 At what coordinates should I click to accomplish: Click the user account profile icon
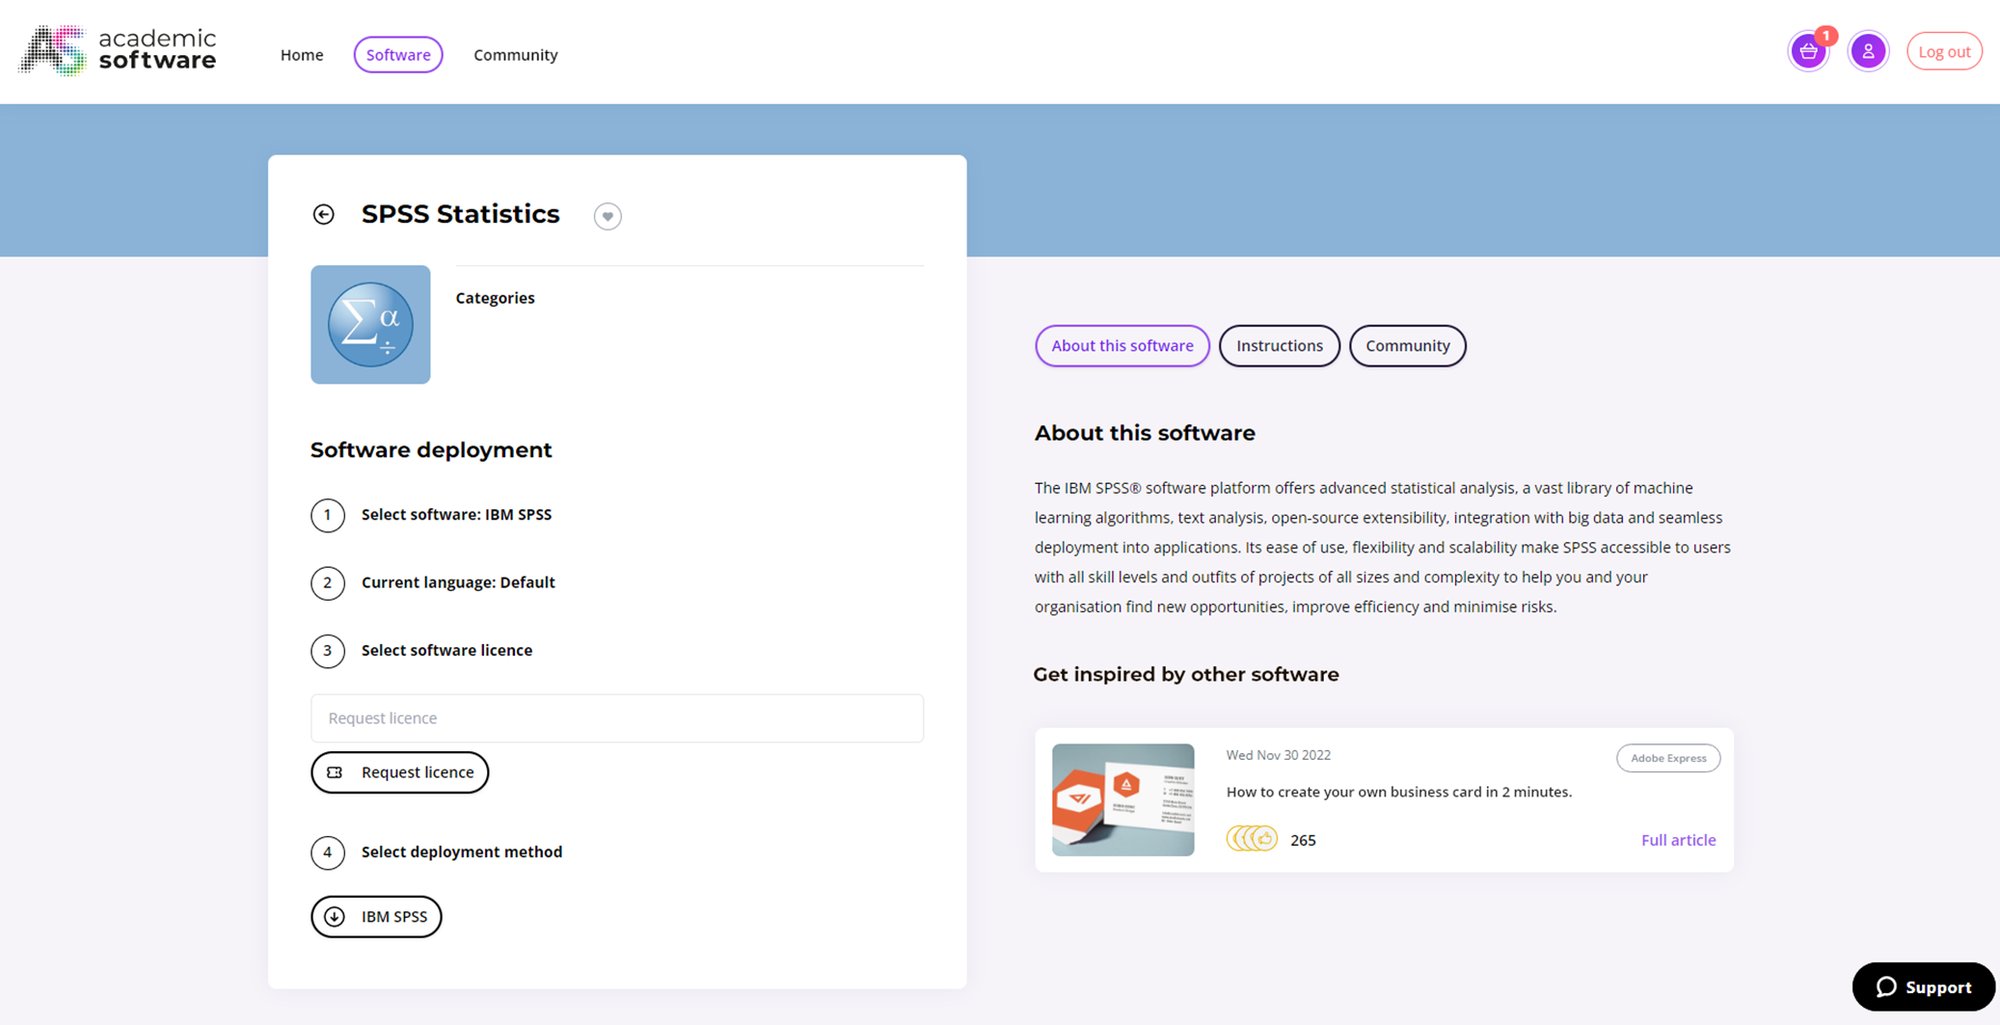coord(1868,51)
